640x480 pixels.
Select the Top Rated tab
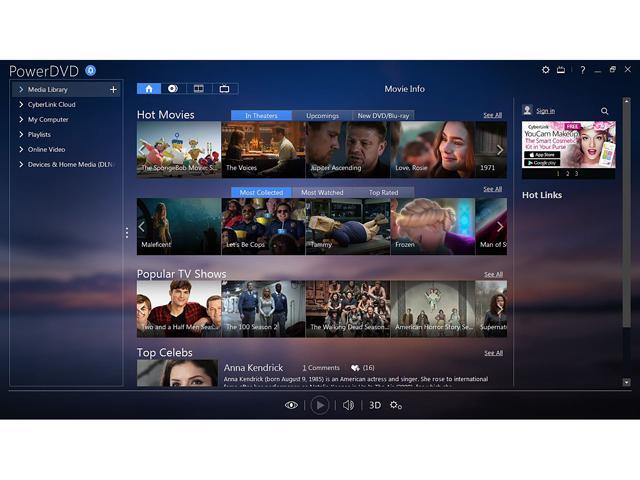384,192
